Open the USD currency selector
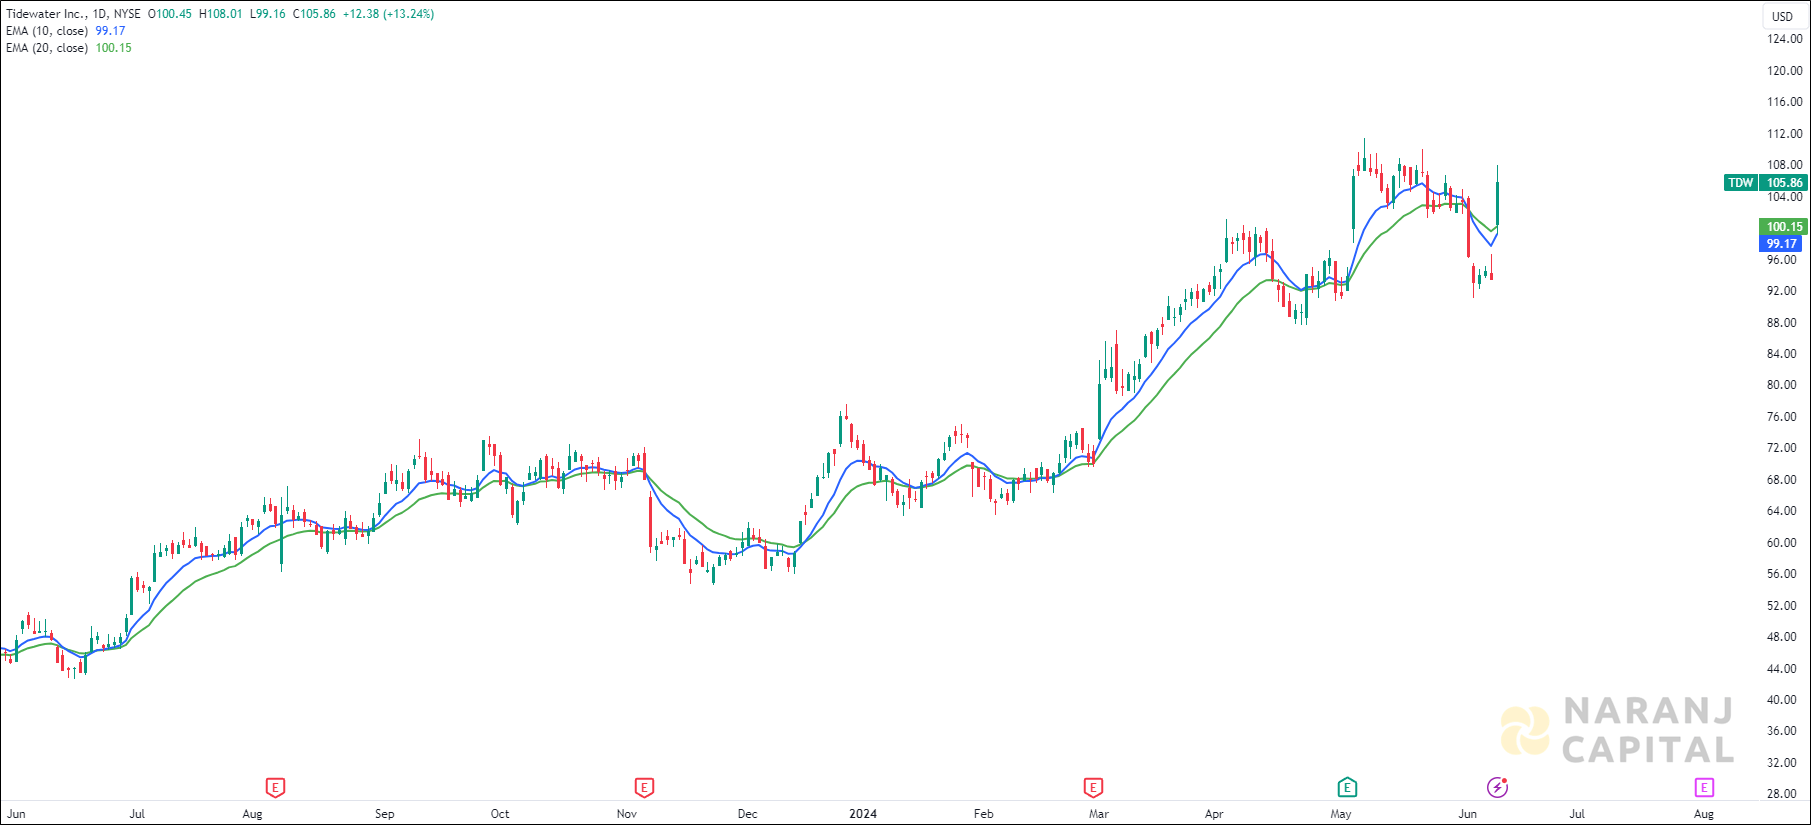This screenshot has height=825, width=1811. pos(1783,16)
